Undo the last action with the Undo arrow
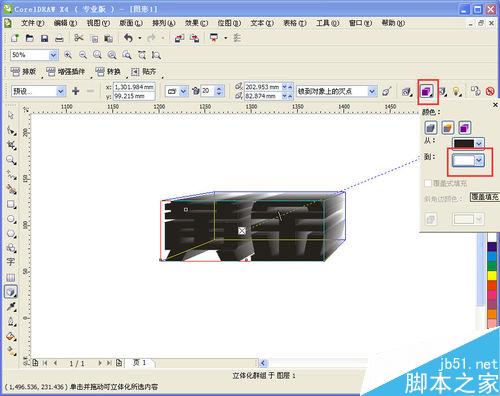Image resolution: width=500 pixels, height=396 pixels. [x=128, y=38]
